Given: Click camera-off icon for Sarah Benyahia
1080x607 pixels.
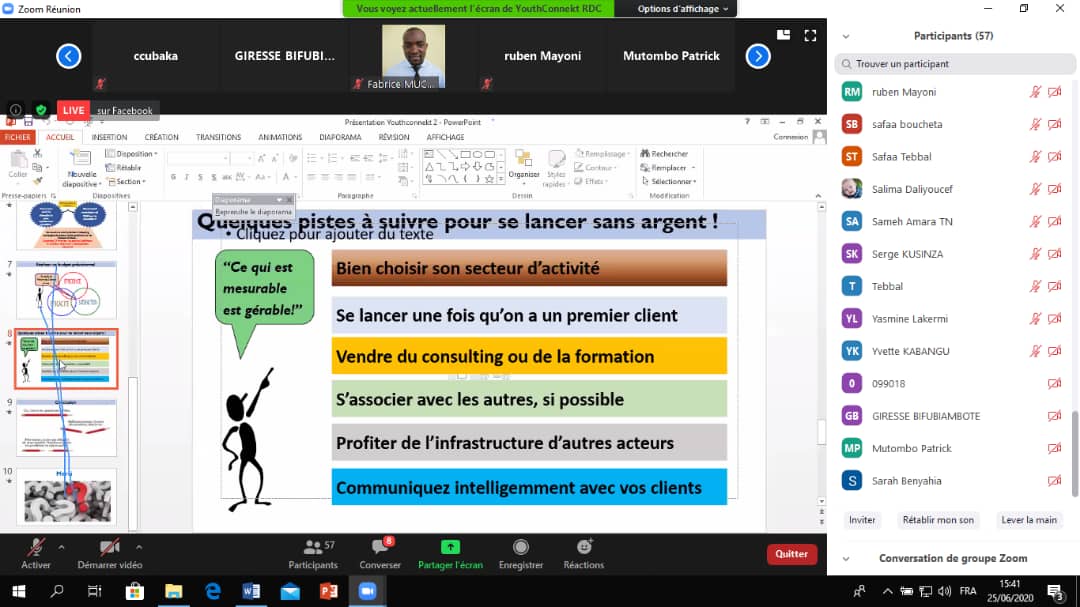Looking at the screenshot, I should coord(1055,480).
